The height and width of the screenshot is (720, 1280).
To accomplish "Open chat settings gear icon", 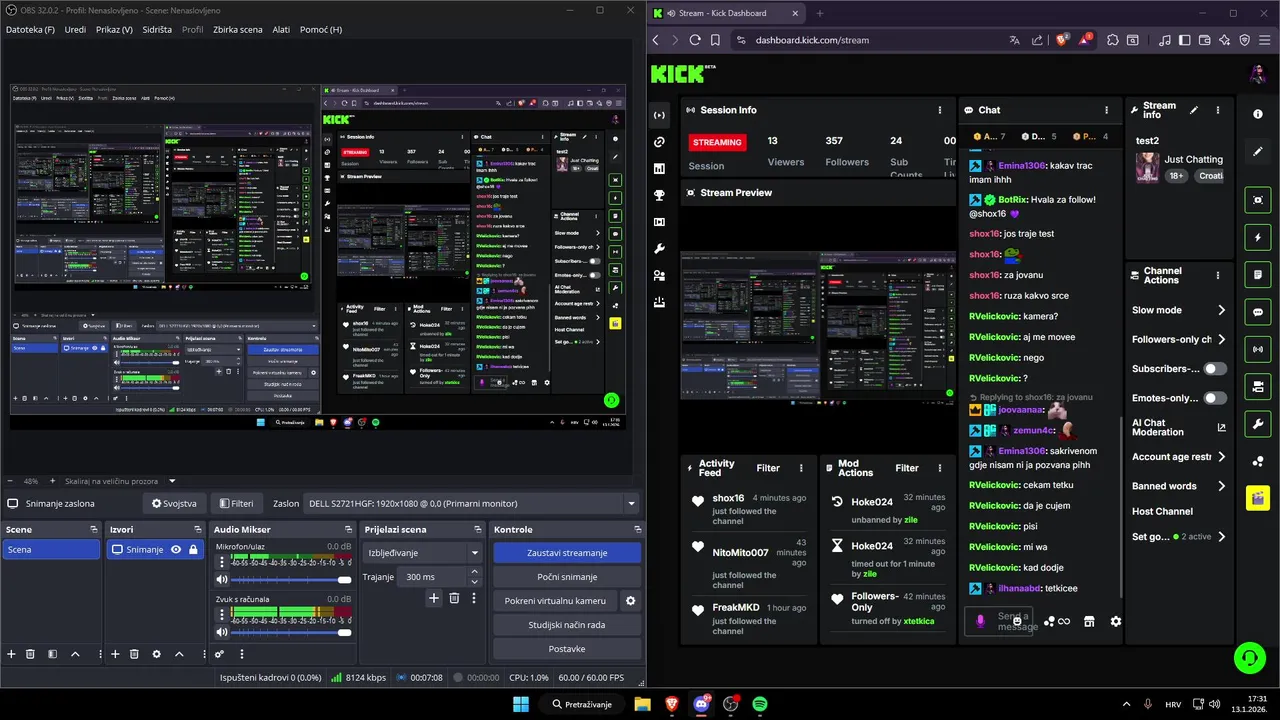I will pyautogui.click(x=1116, y=621).
